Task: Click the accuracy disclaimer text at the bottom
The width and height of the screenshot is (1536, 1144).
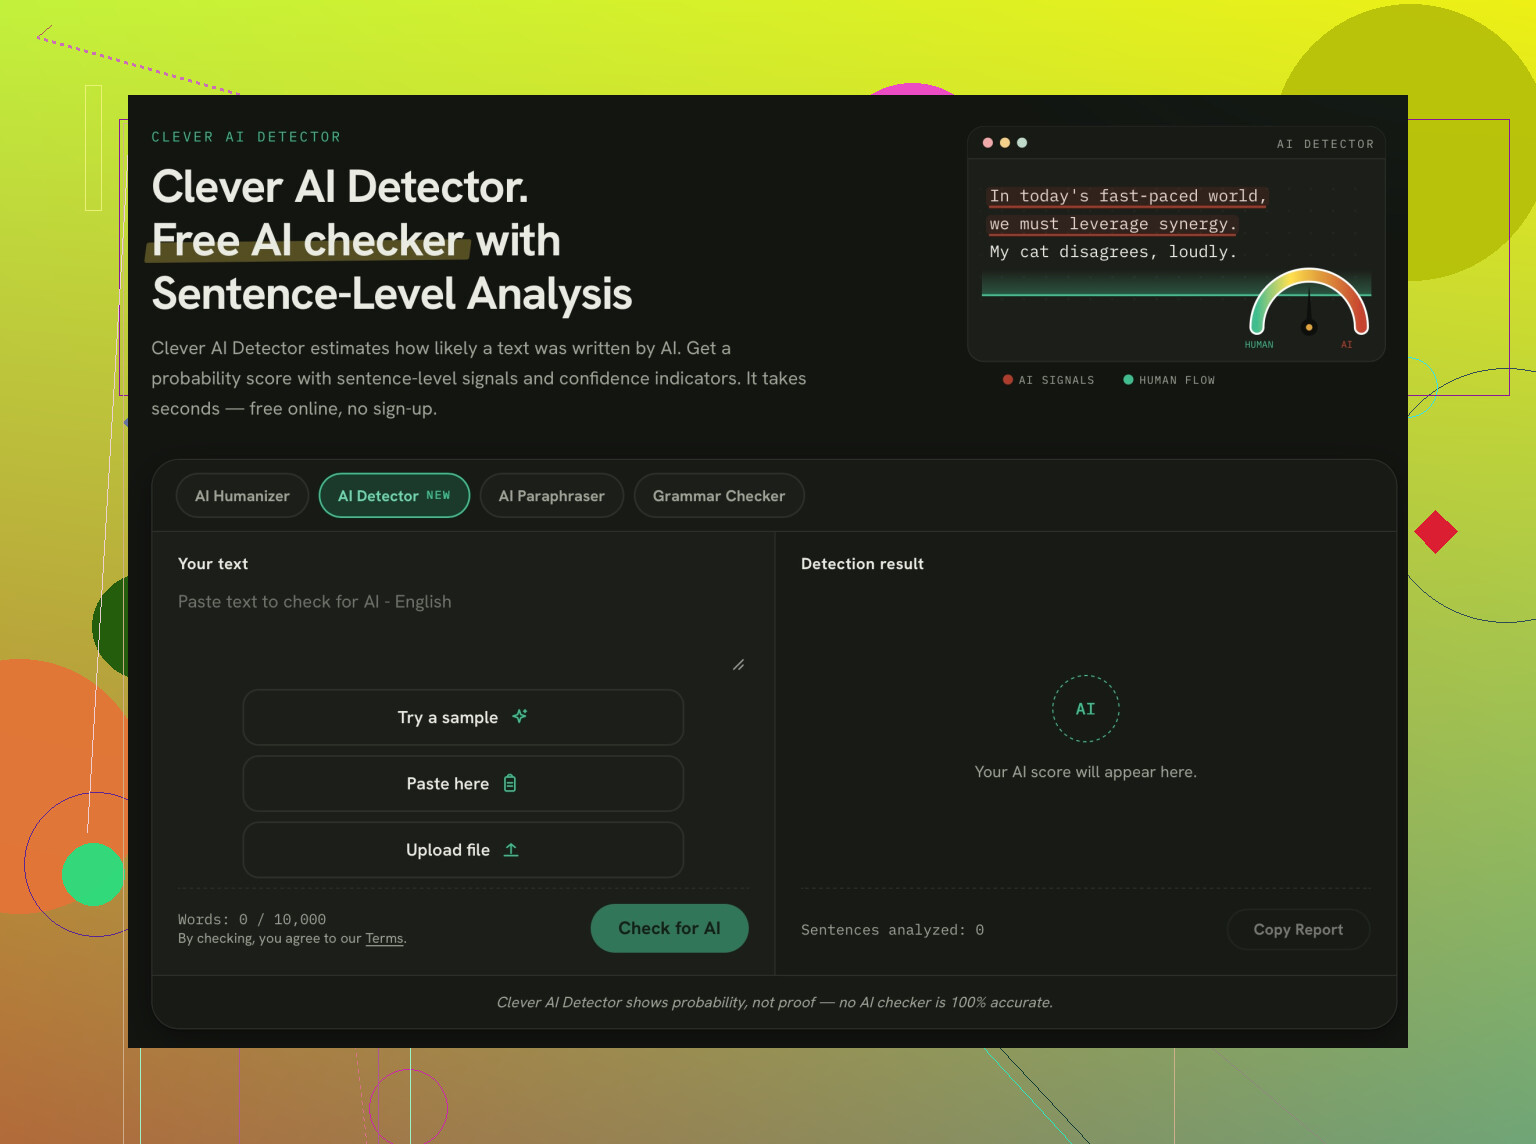Action: click(x=774, y=1002)
